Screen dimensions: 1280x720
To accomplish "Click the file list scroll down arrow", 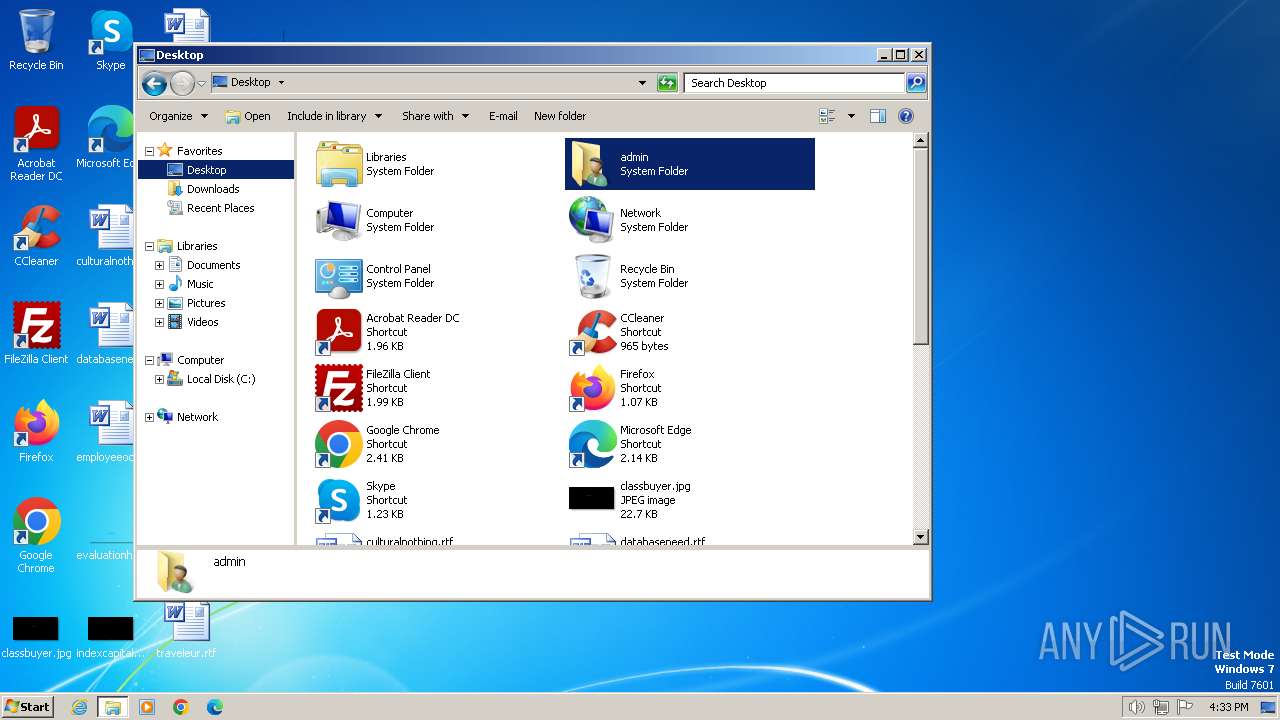I will pyautogui.click(x=921, y=537).
